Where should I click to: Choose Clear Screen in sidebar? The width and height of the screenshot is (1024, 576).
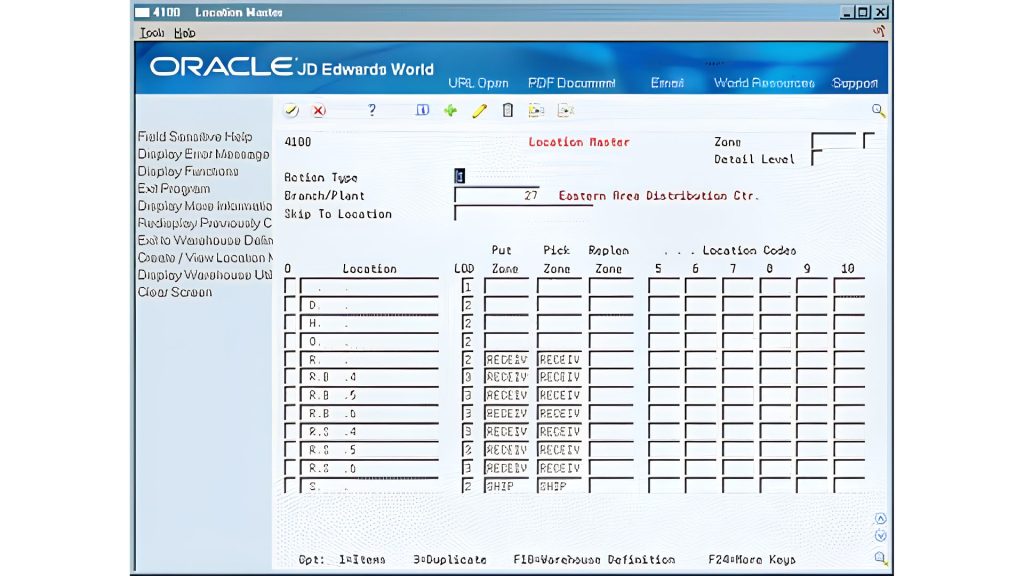[174, 292]
